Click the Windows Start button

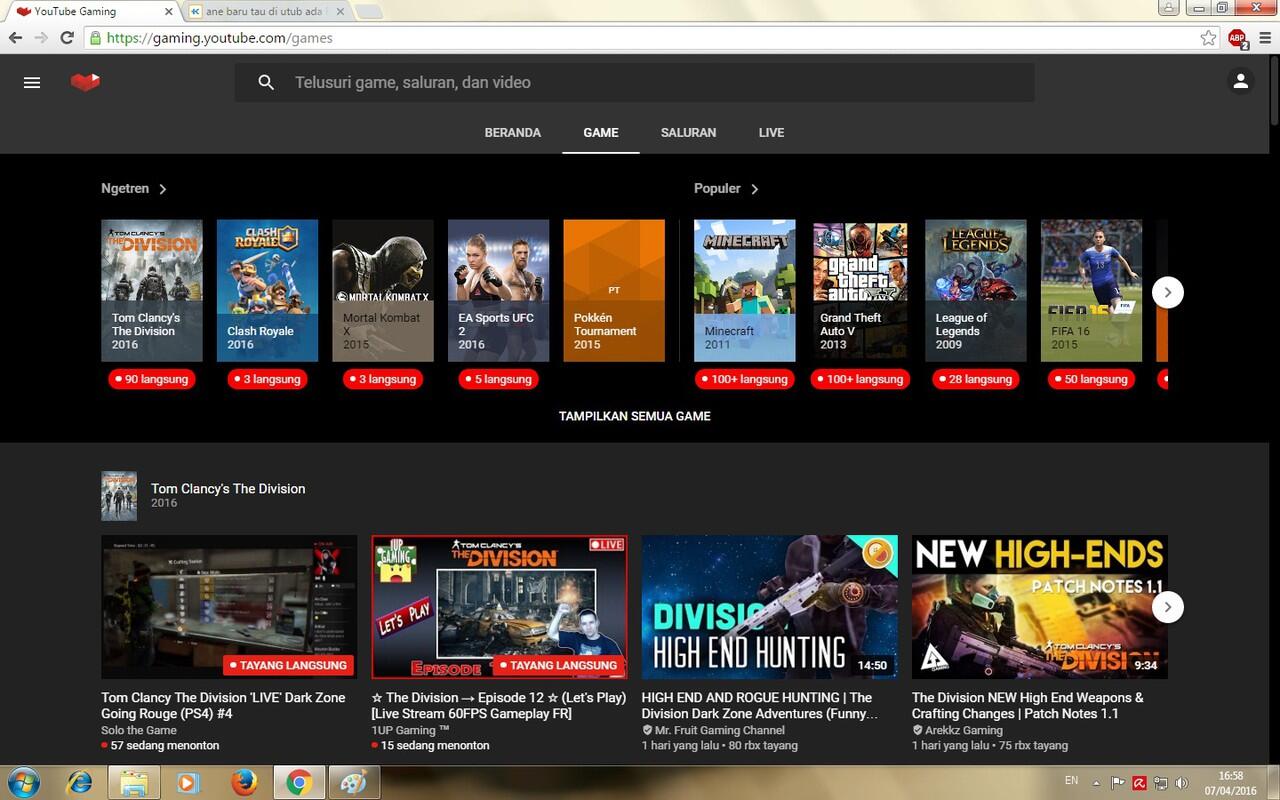click(23, 782)
